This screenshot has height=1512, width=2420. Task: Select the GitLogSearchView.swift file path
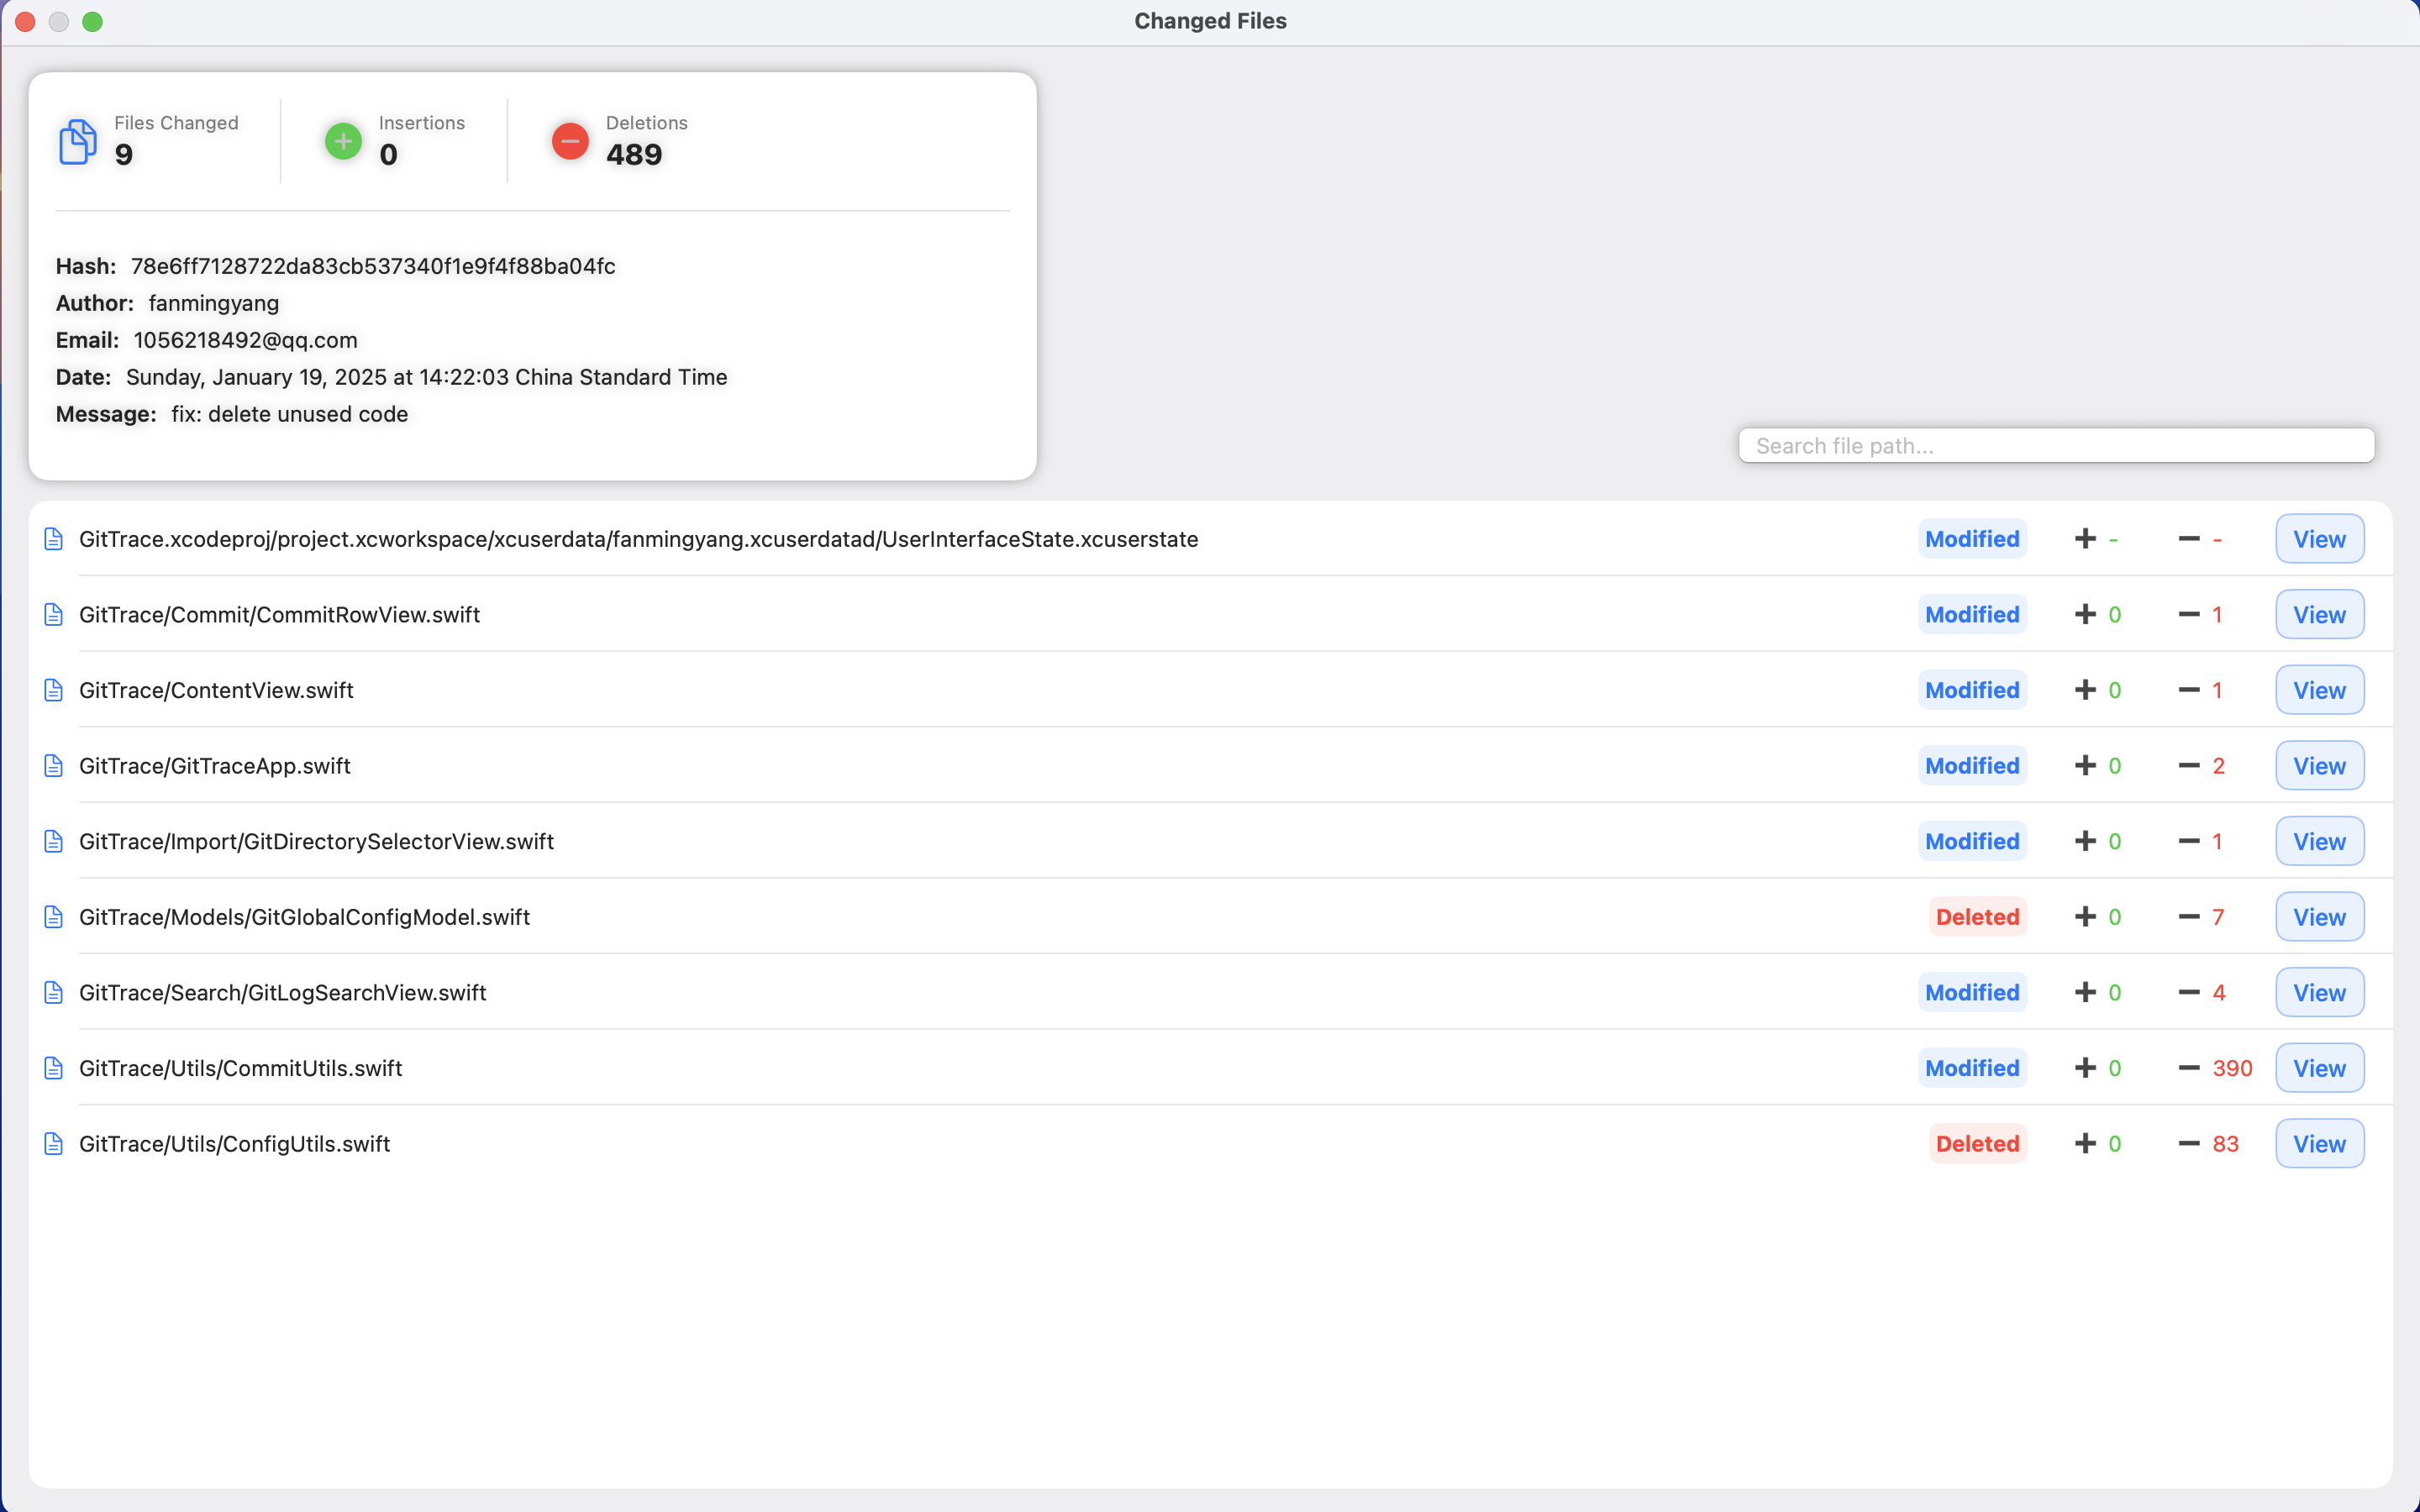(x=283, y=992)
